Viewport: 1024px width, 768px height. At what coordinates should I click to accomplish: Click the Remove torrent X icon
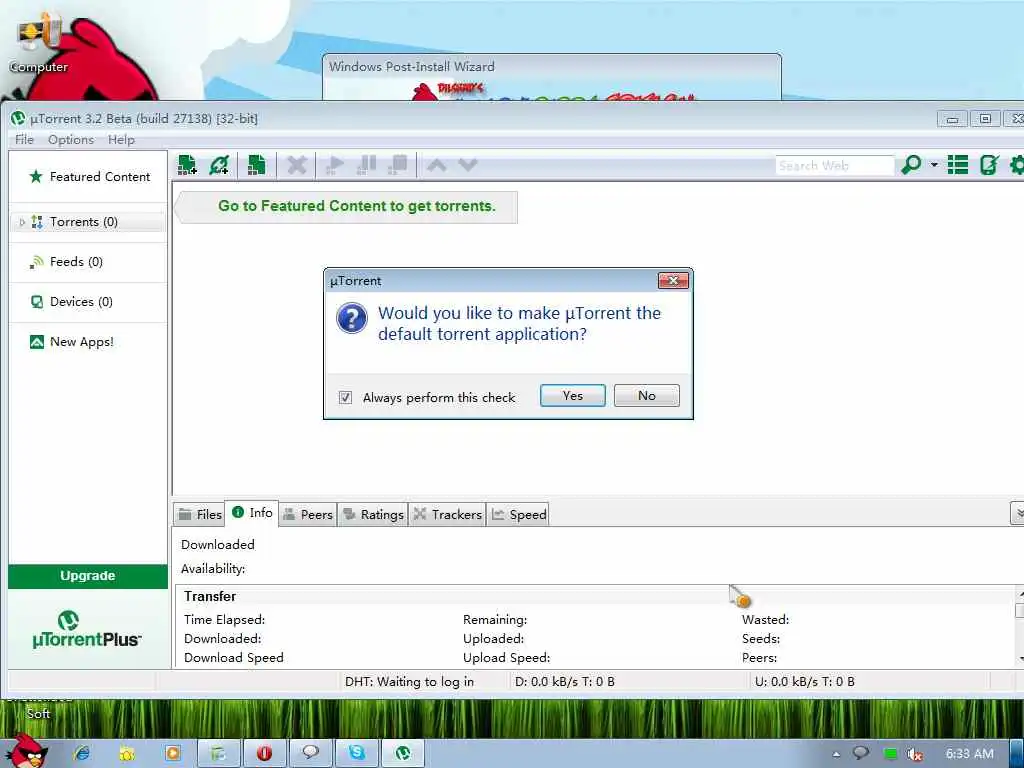tap(296, 165)
